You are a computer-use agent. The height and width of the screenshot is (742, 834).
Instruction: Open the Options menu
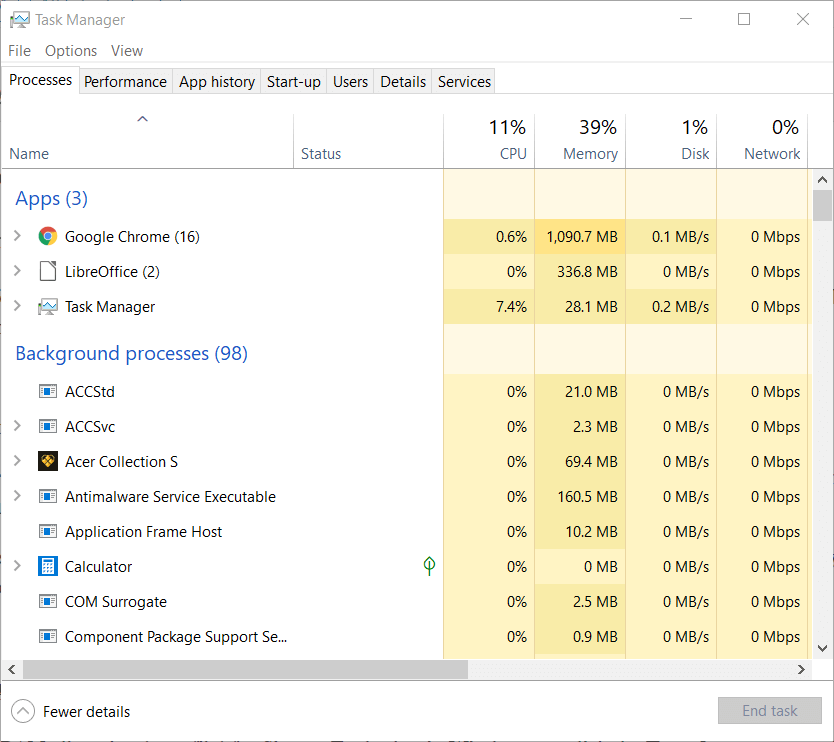71,51
